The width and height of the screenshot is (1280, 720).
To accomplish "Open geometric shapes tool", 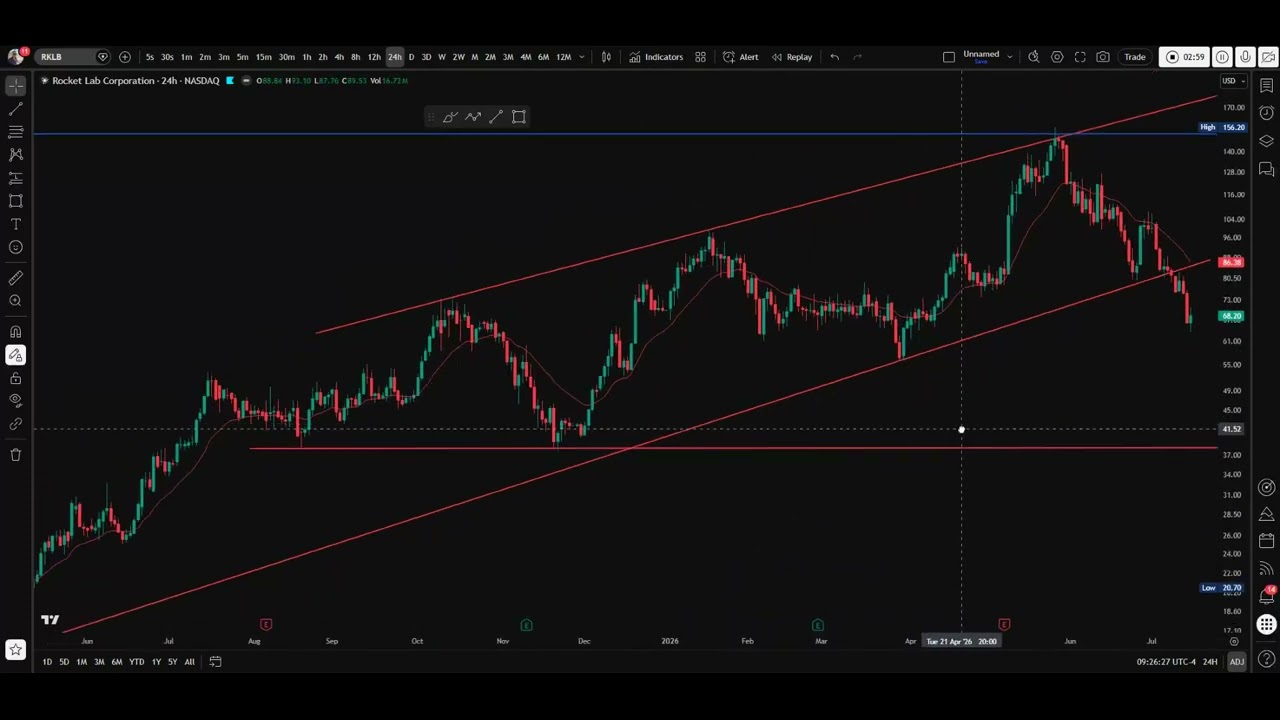I will 16,201.
